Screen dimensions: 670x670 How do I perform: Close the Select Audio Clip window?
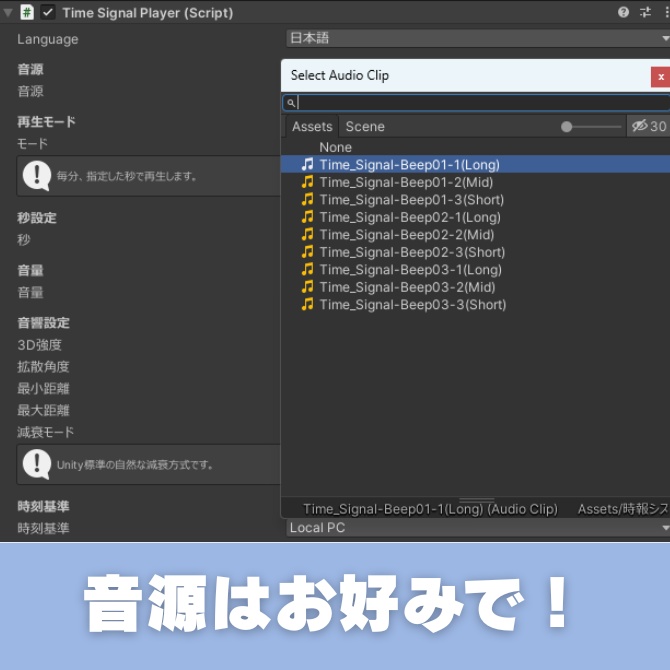click(x=661, y=77)
